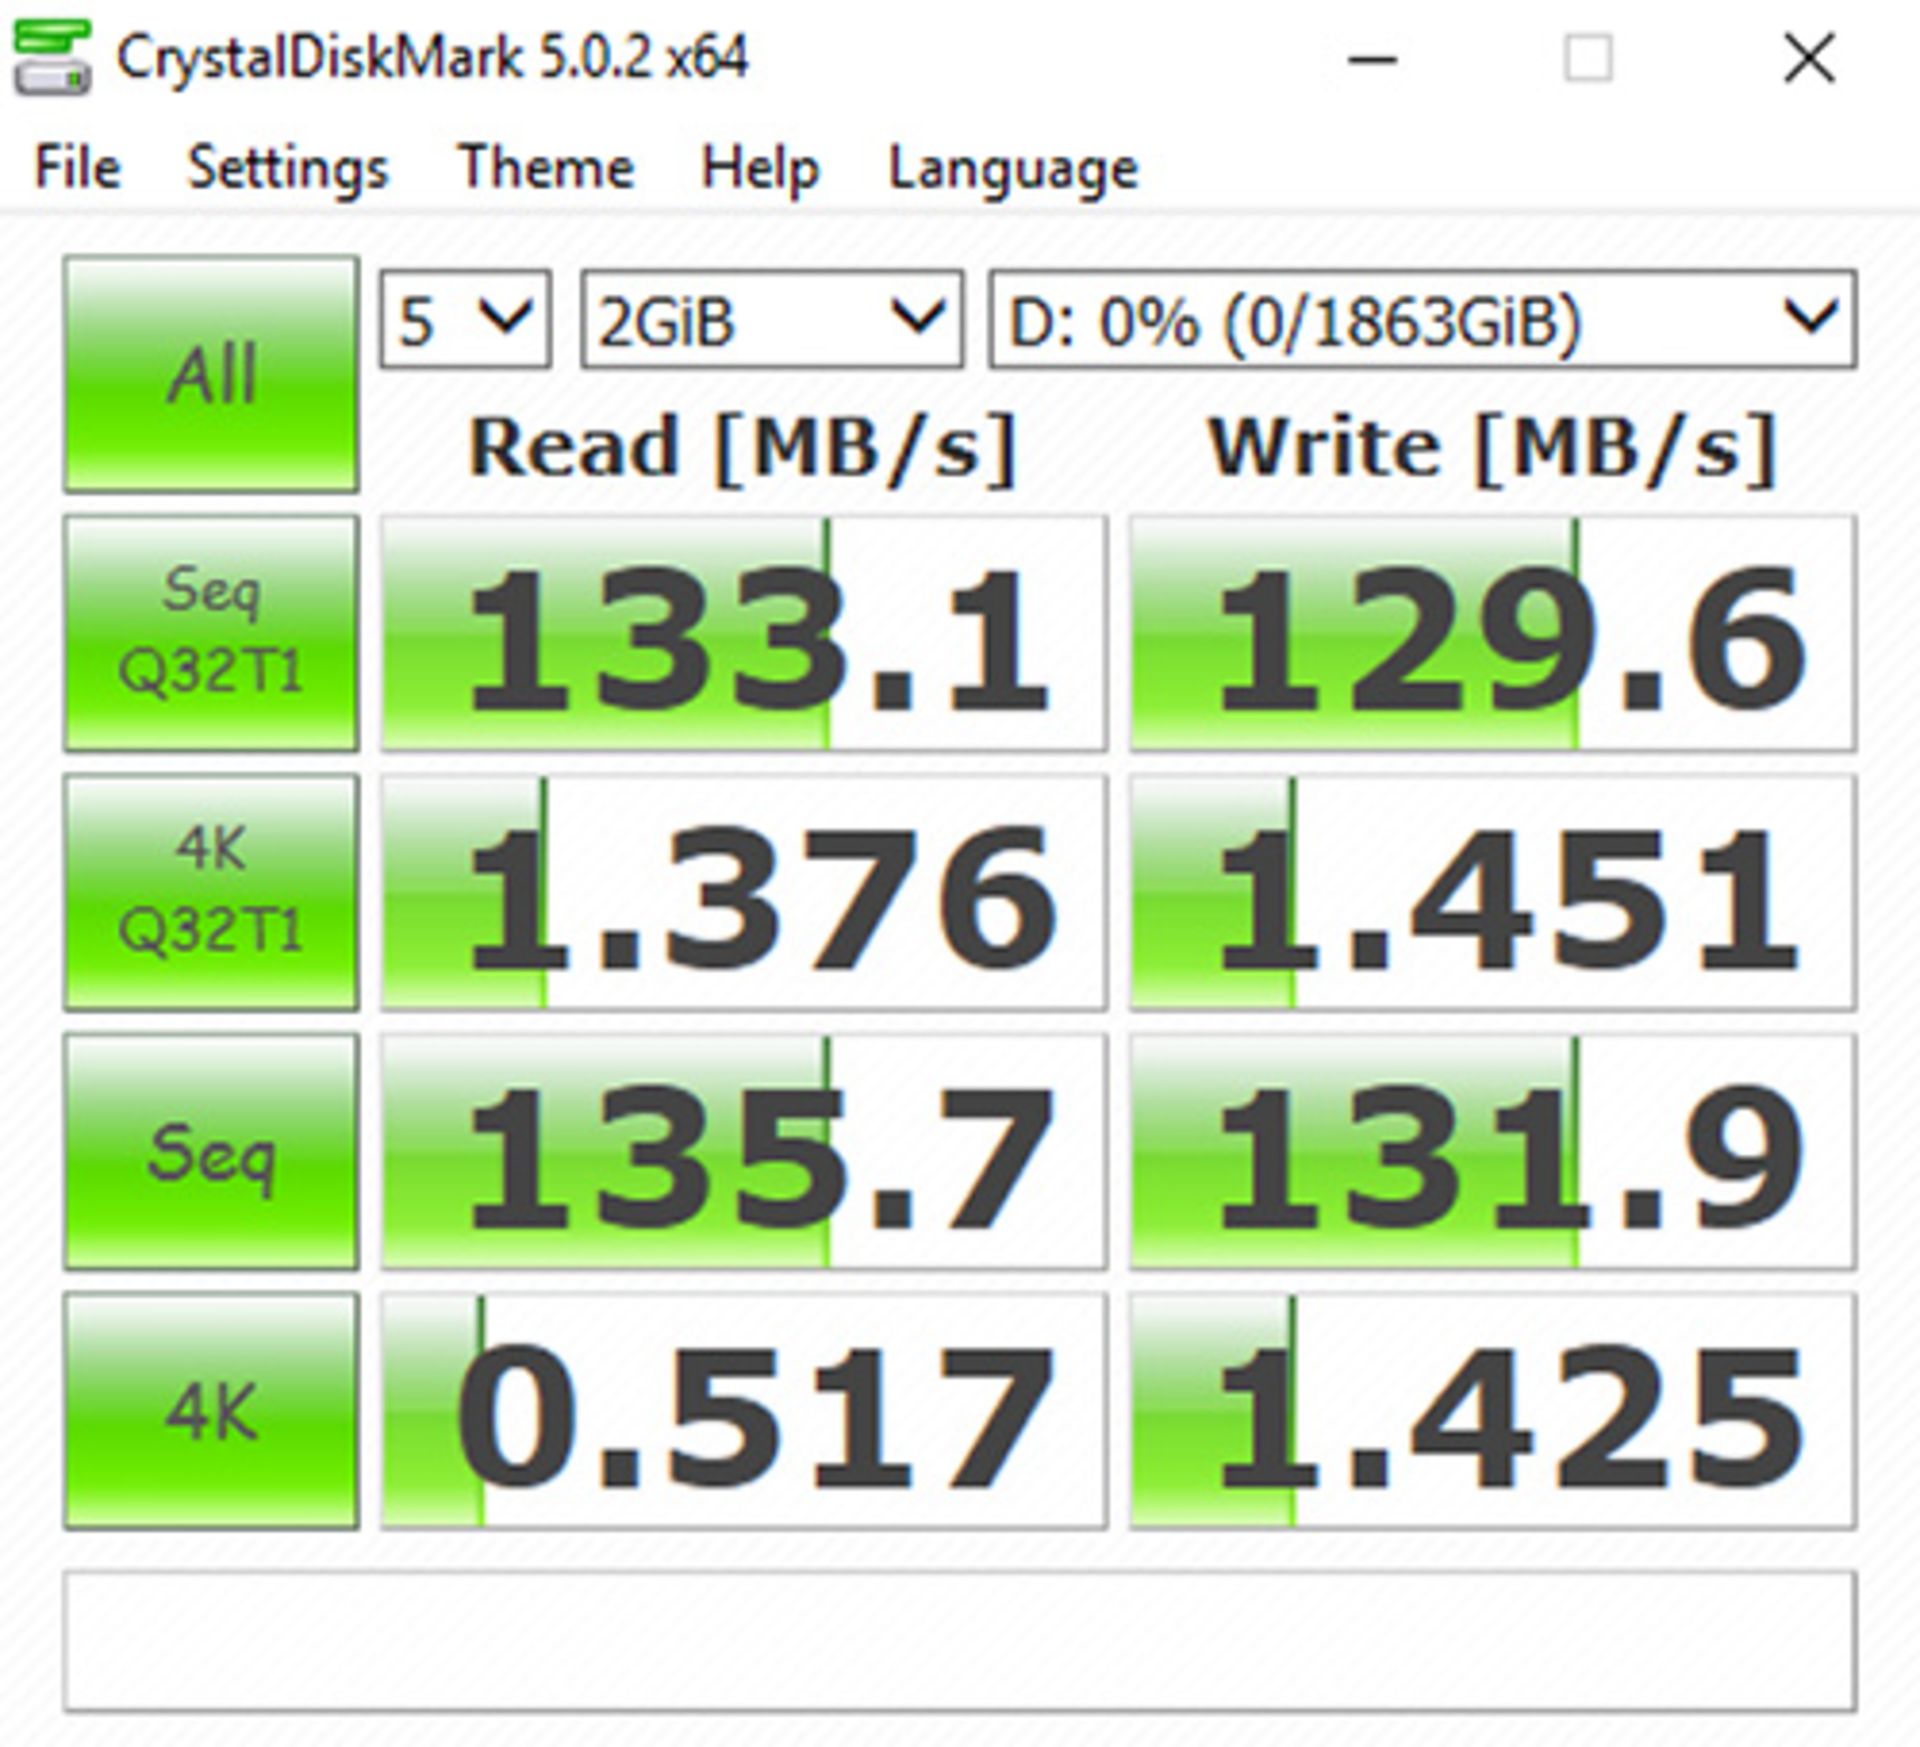Minimize the CrystalDiskMark window
1920x1747 pixels.
coord(1372,59)
